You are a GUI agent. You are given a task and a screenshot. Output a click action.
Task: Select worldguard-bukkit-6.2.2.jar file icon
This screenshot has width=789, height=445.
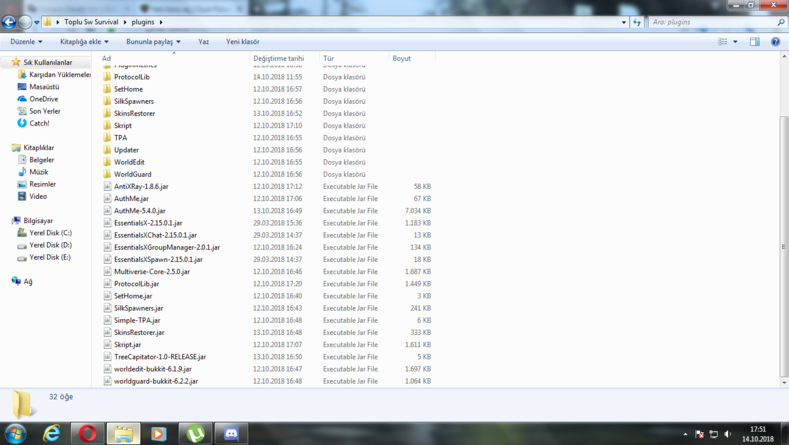(x=107, y=381)
